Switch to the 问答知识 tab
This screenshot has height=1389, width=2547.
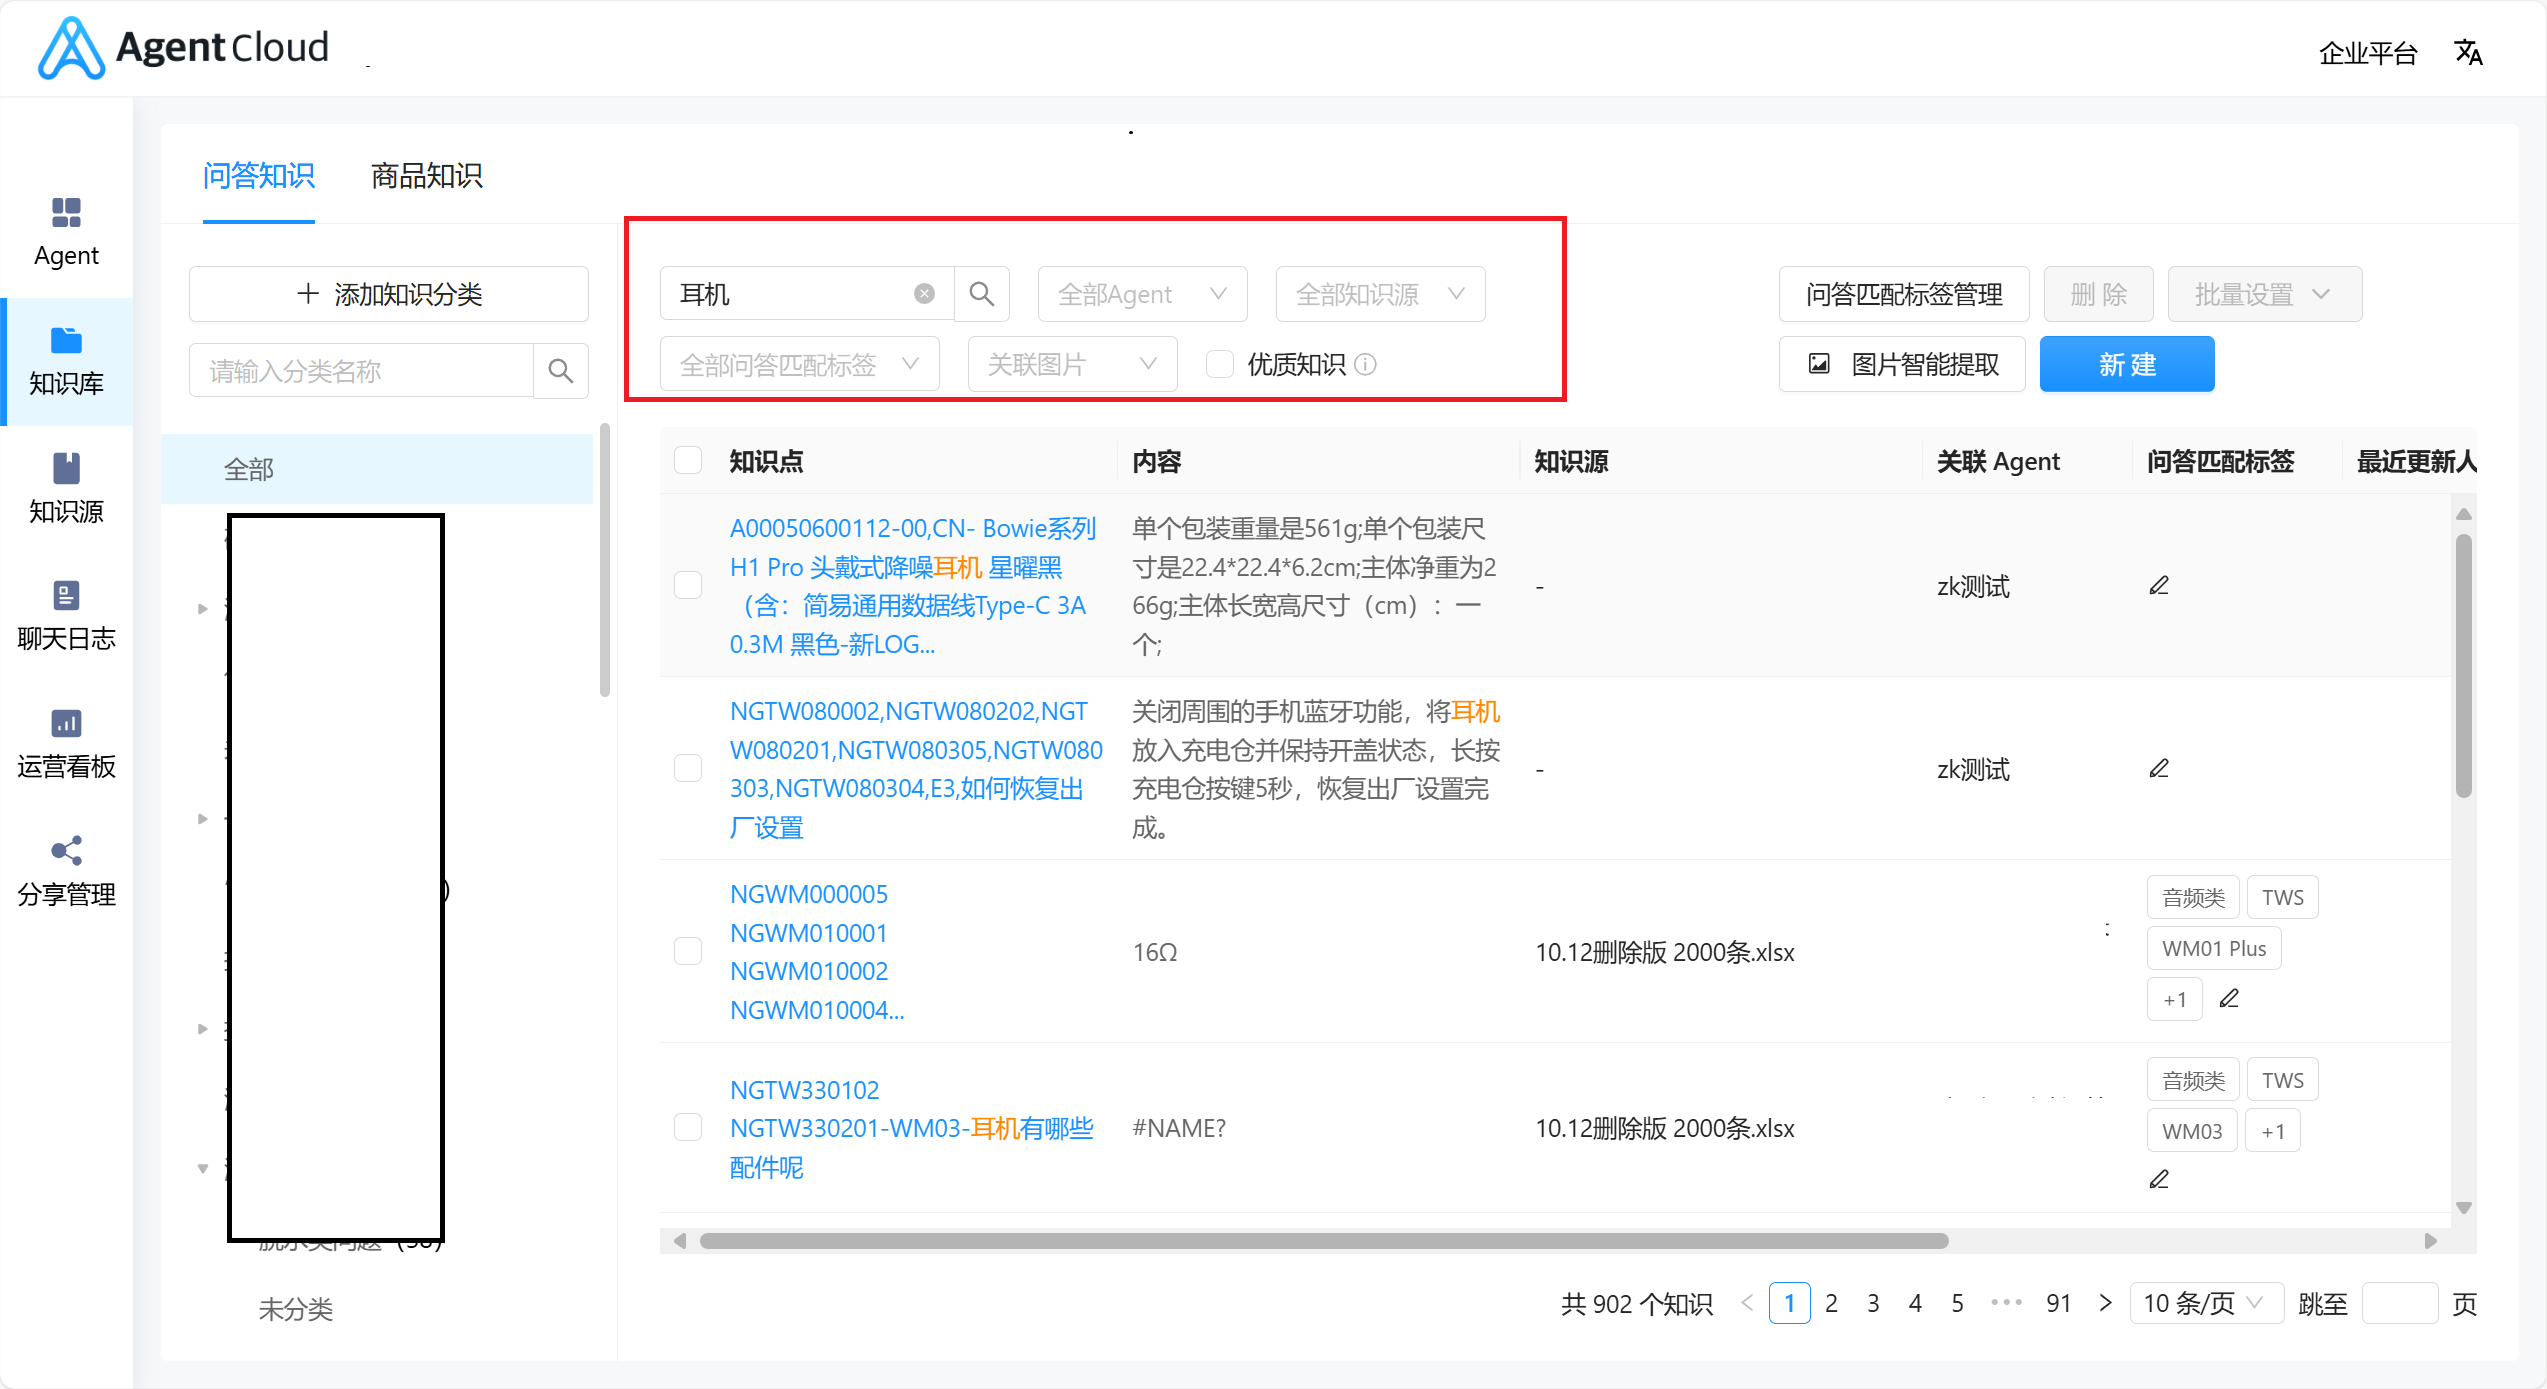pos(259,176)
